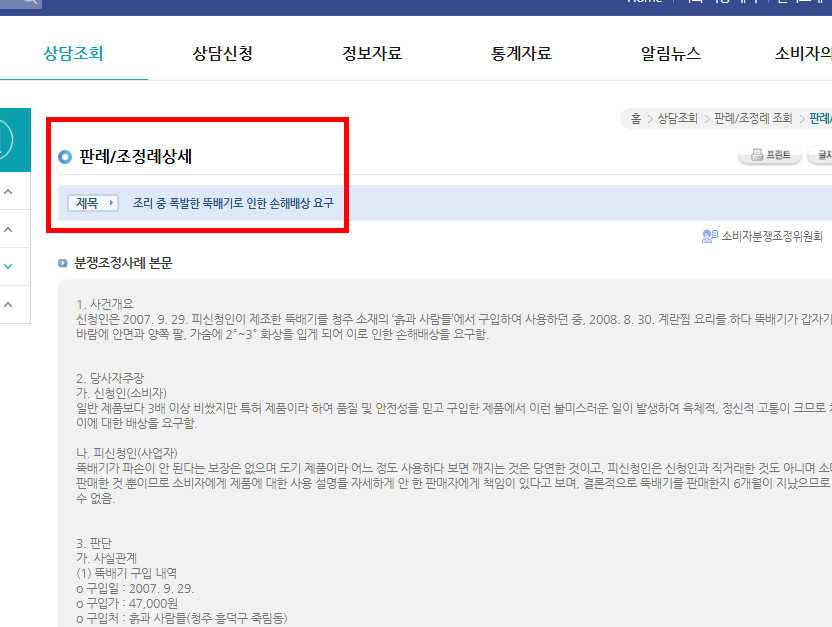Collapse the first sidebar section via its chevron
Viewport: 832px width, 627px height.
tap(8, 190)
